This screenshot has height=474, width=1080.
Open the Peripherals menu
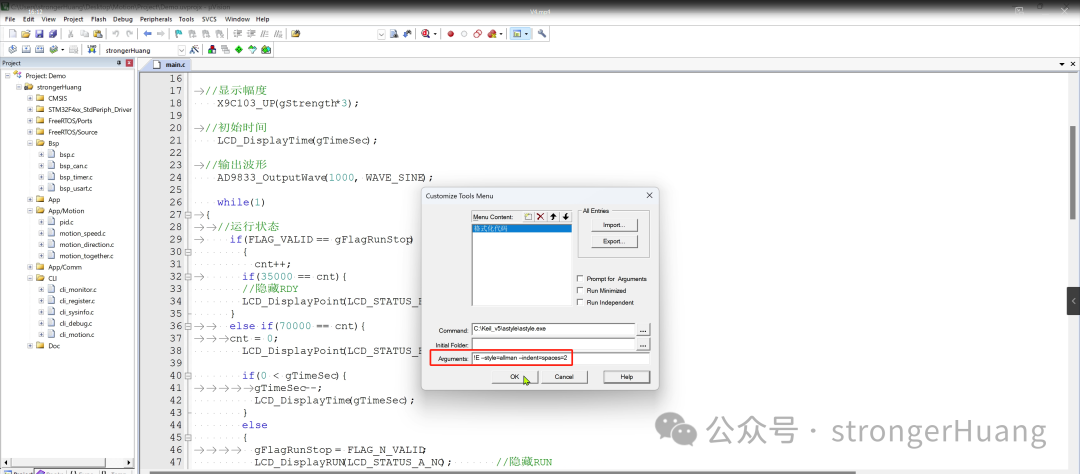(x=156, y=19)
